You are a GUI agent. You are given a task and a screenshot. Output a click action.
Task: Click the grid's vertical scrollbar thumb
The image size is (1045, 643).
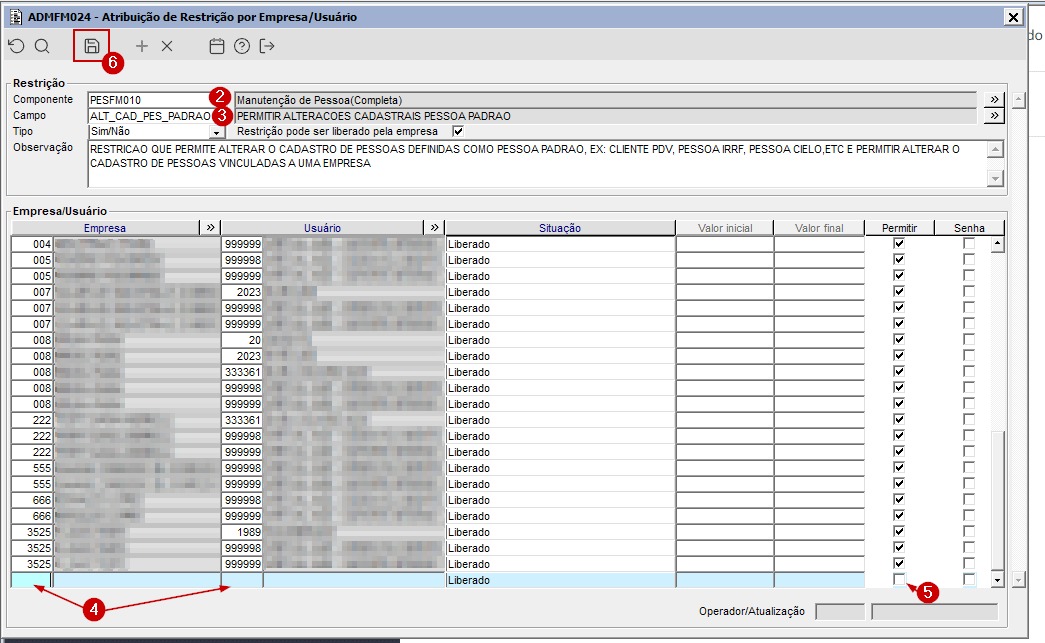(997, 500)
